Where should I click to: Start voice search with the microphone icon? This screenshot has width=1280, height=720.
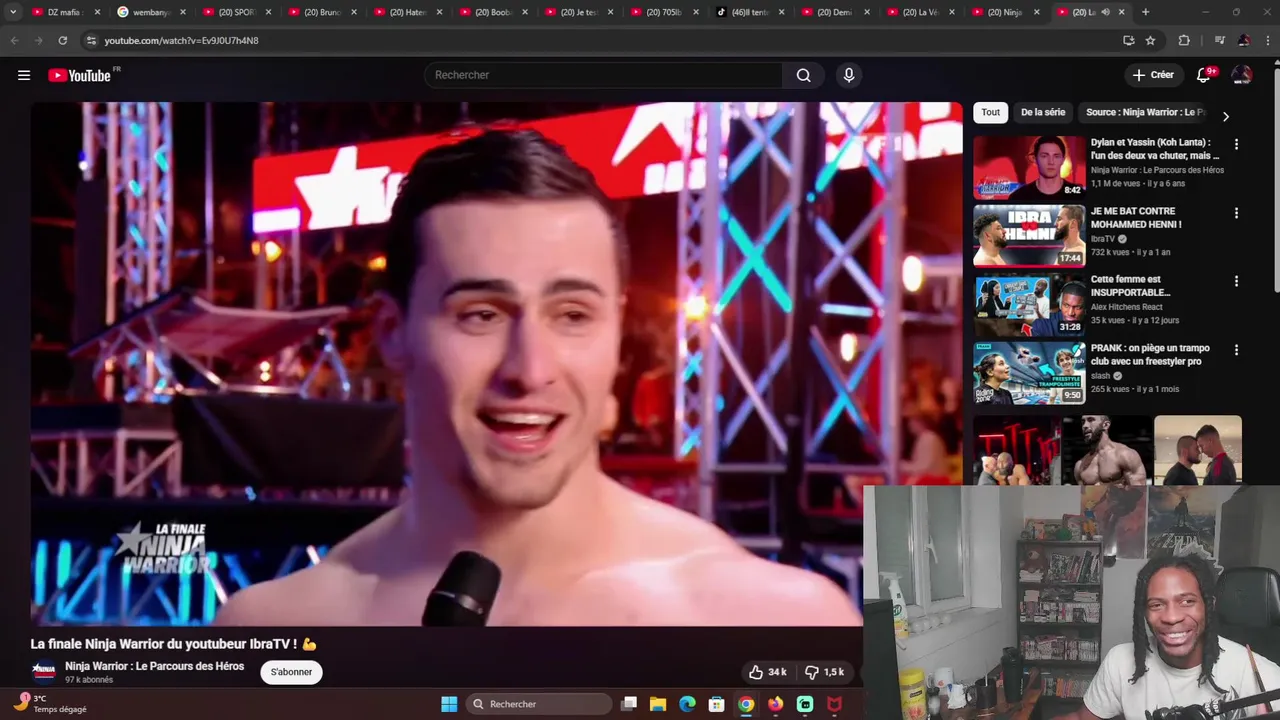tap(848, 75)
